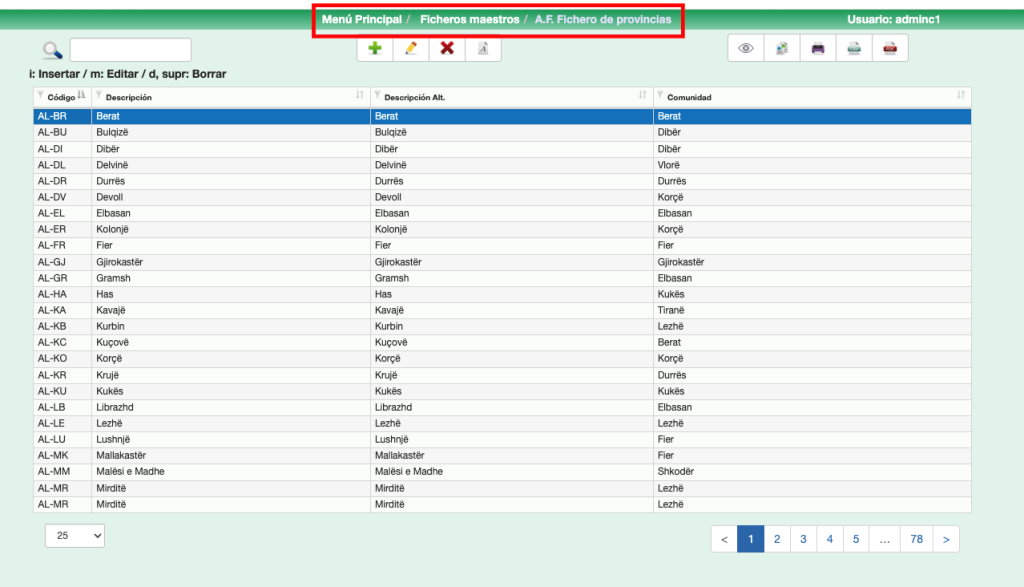Click the search text input field

pyautogui.click(x=130, y=51)
